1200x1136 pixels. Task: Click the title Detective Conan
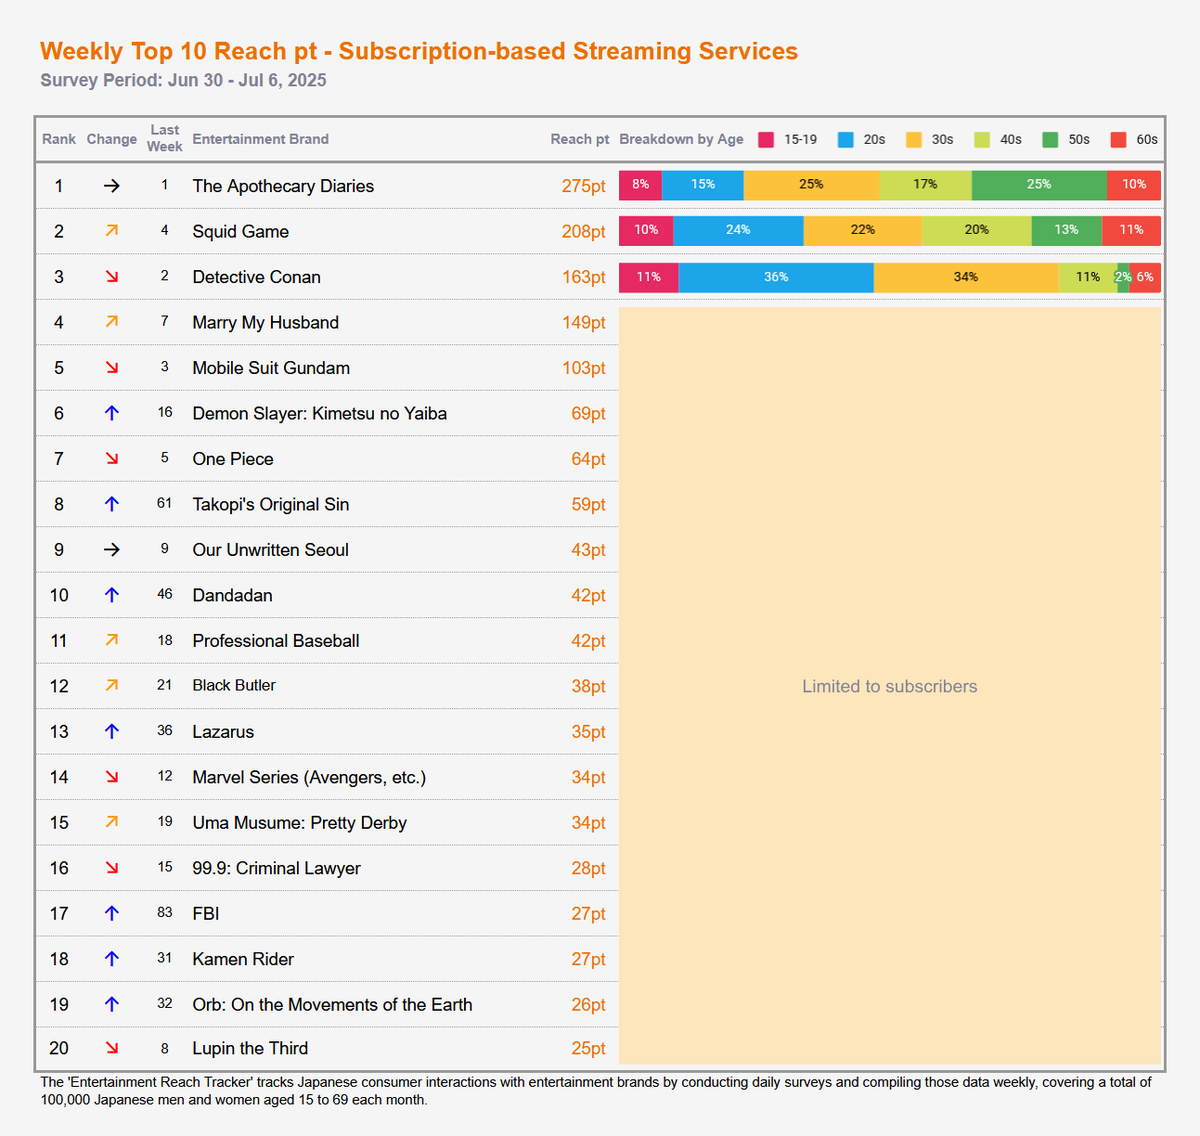click(257, 277)
